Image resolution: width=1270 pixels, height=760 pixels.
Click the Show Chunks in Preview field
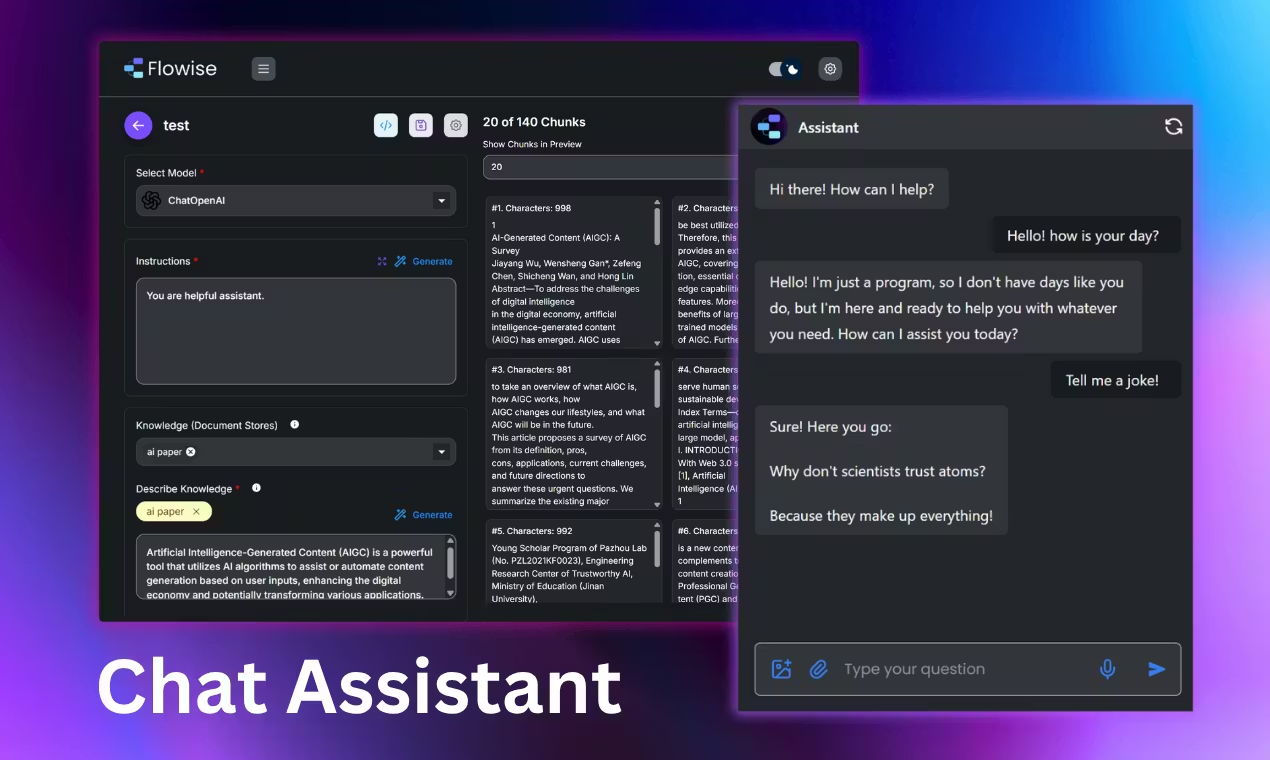[x=610, y=167]
